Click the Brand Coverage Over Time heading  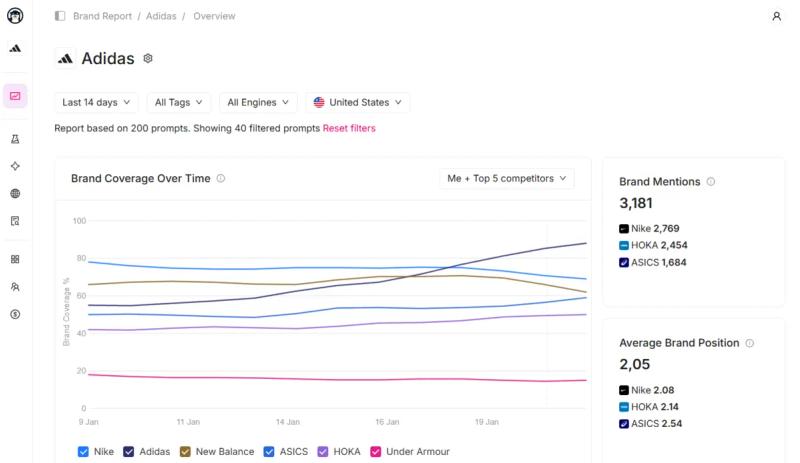click(141, 179)
